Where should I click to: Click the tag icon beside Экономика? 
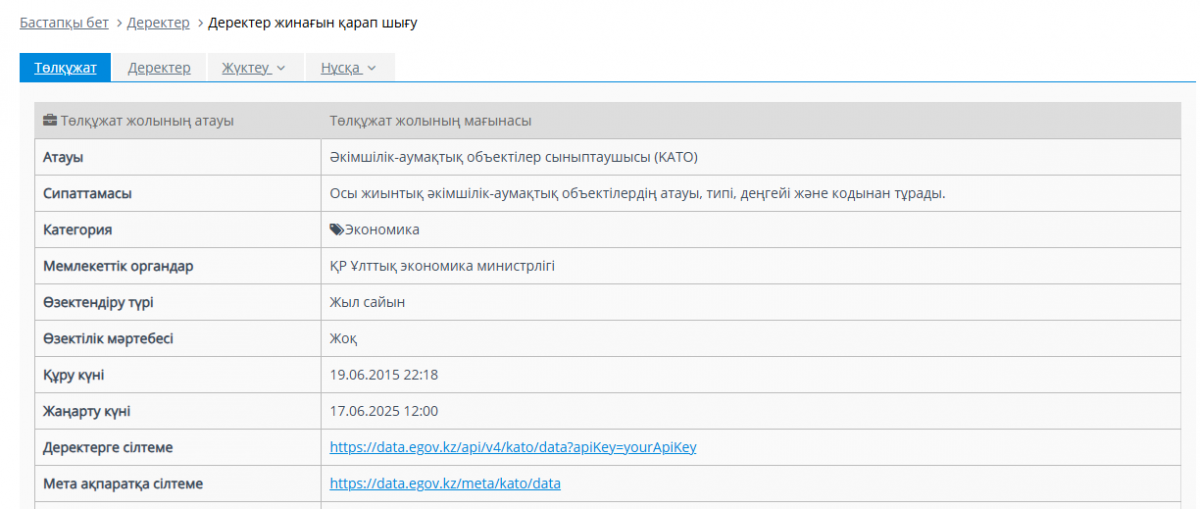coord(336,230)
